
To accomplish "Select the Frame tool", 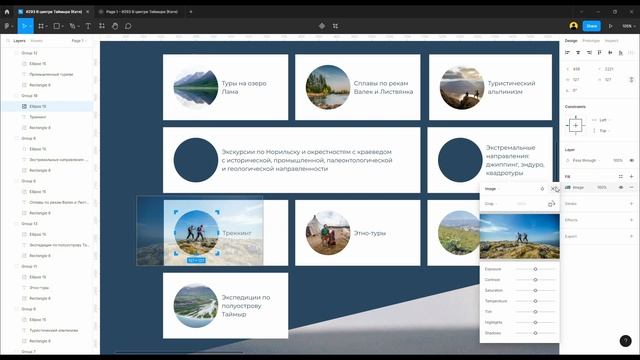I will point(41,26).
